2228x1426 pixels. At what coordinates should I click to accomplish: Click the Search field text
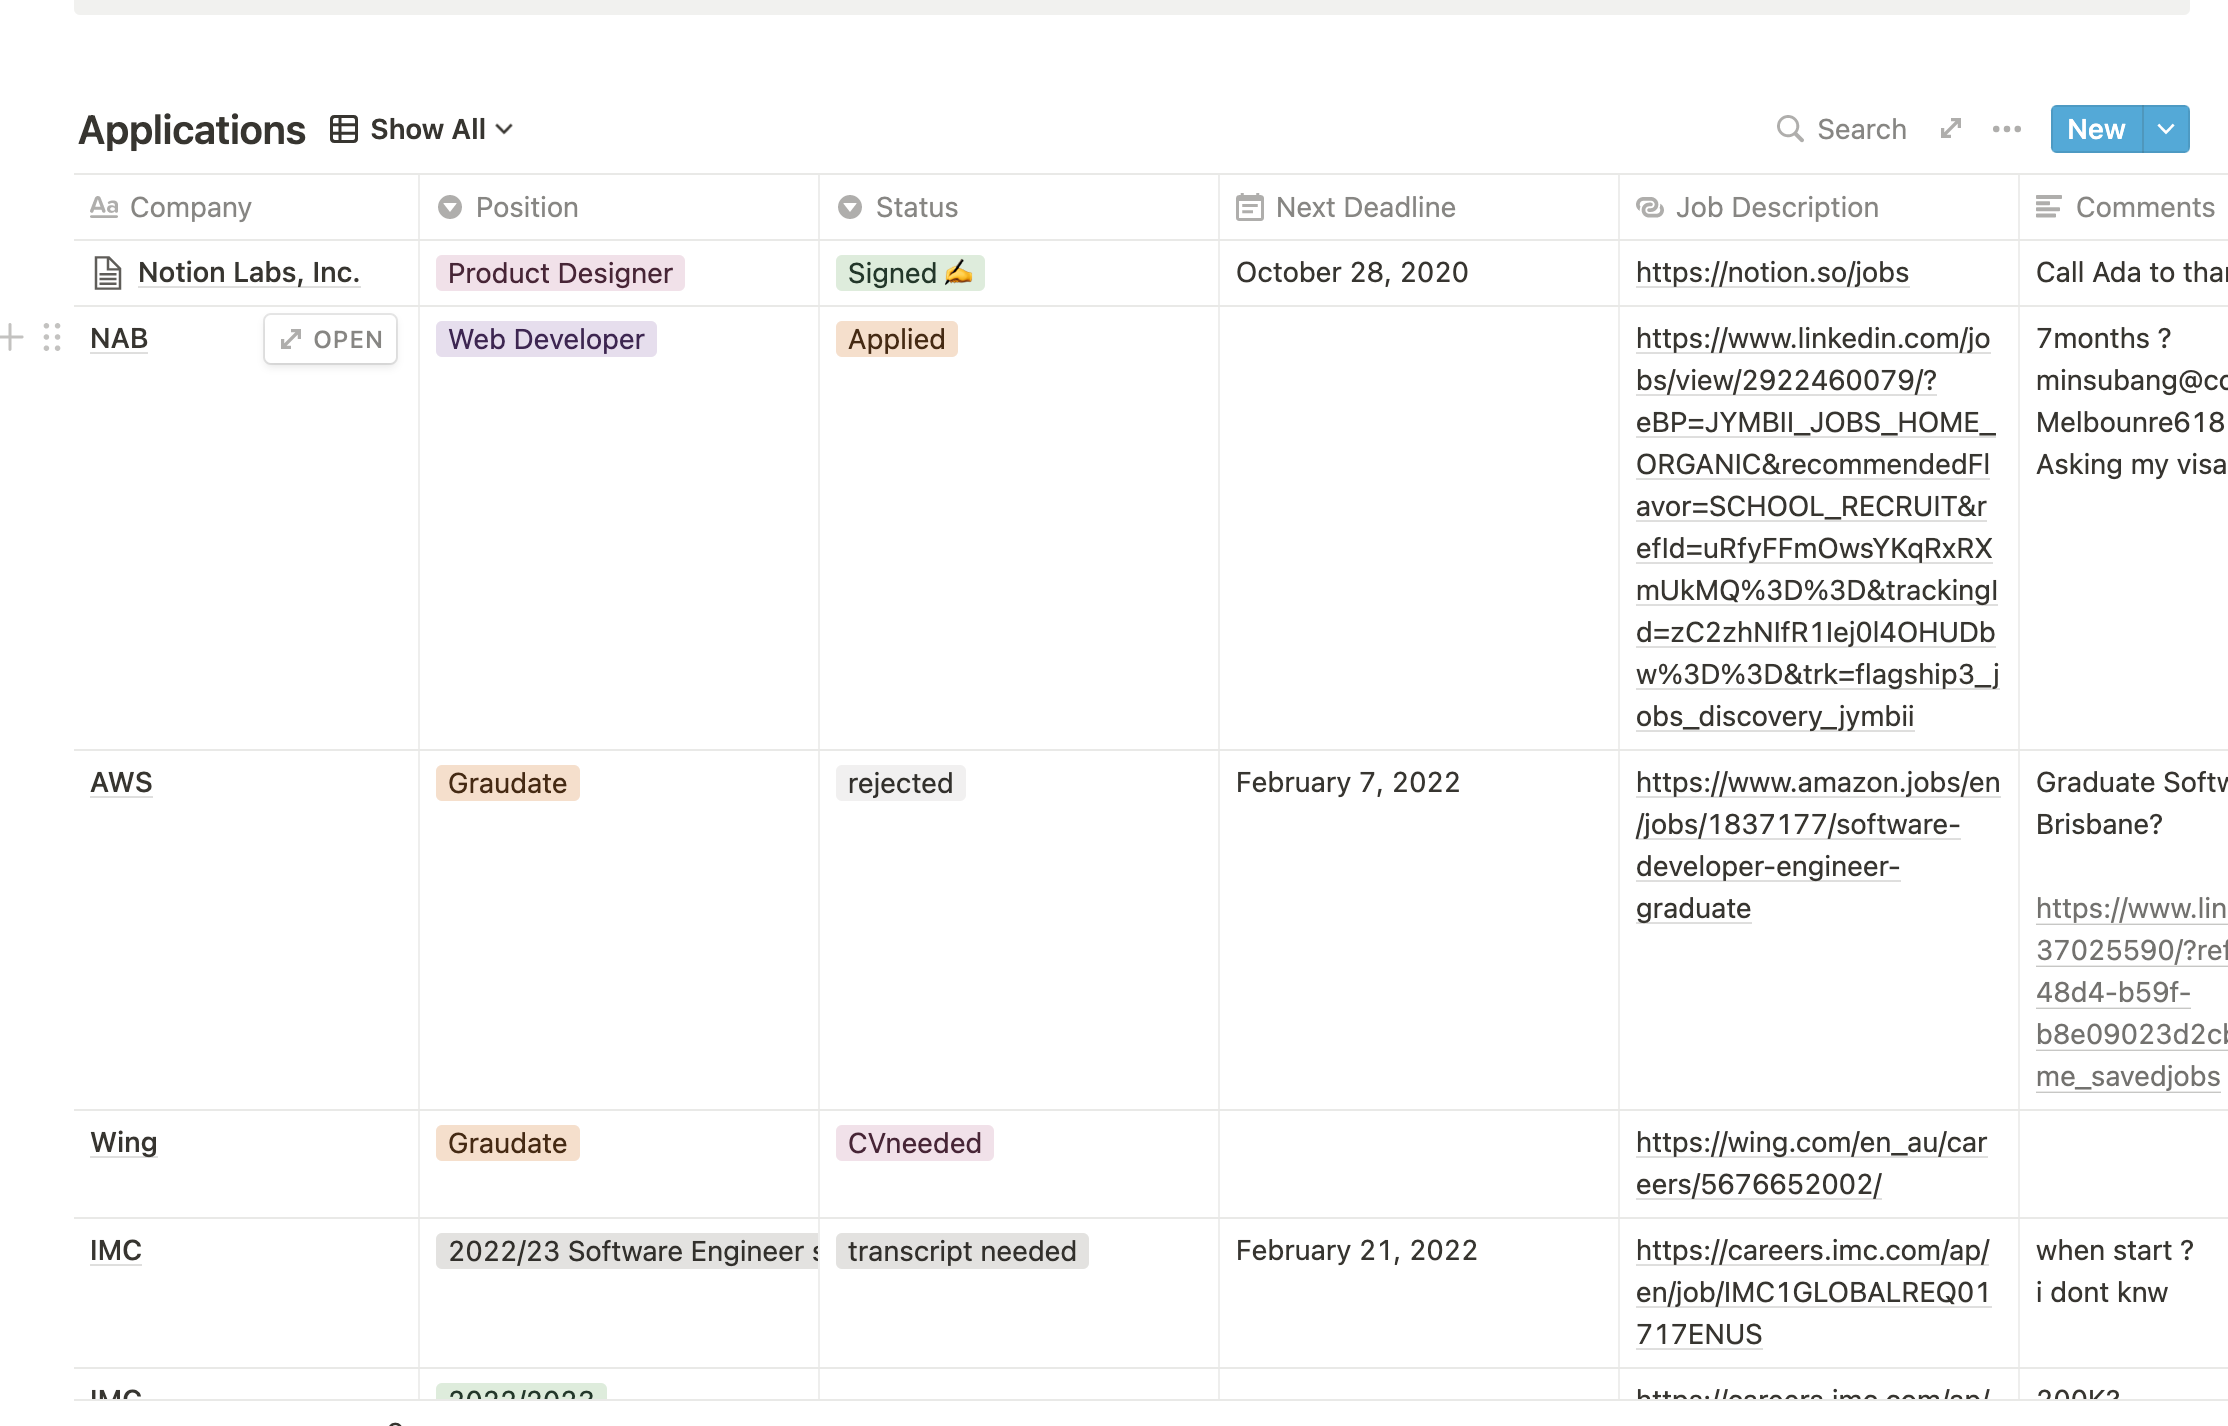pyautogui.click(x=1862, y=129)
